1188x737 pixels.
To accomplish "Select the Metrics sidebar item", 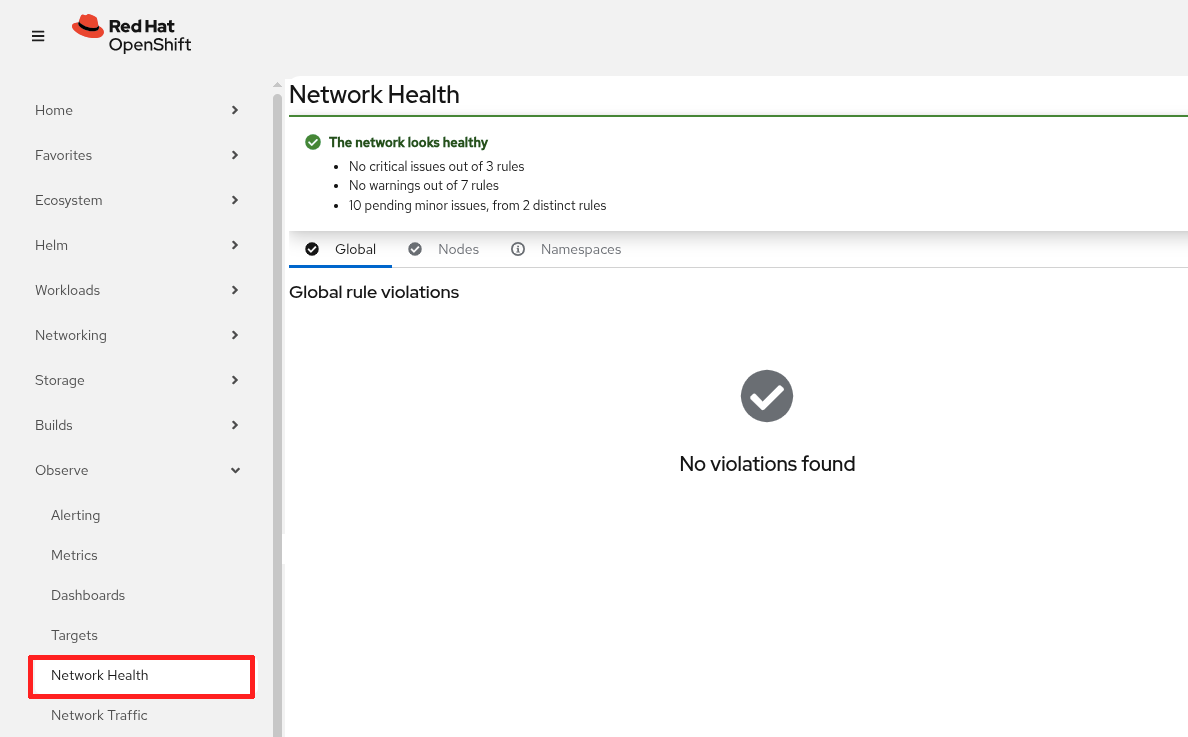I will coord(74,555).
